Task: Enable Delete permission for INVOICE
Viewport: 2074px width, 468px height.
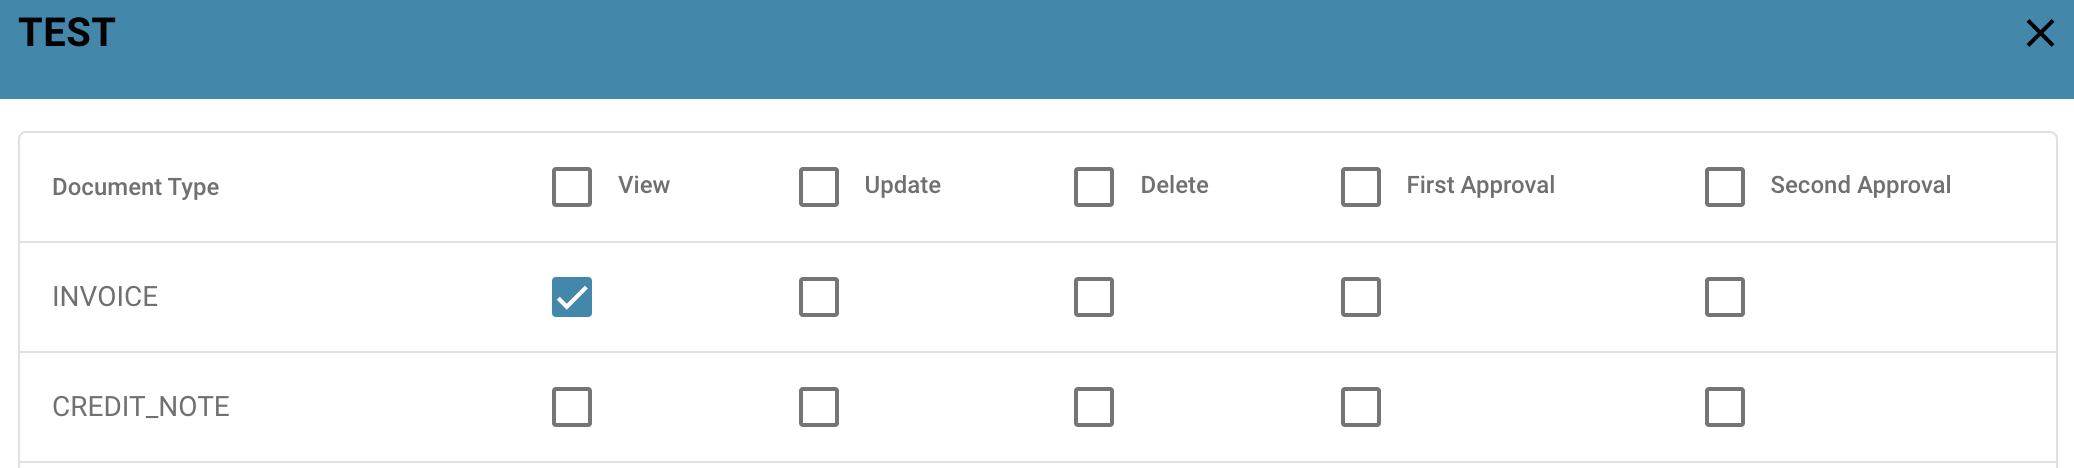Action: (1094, 297)
